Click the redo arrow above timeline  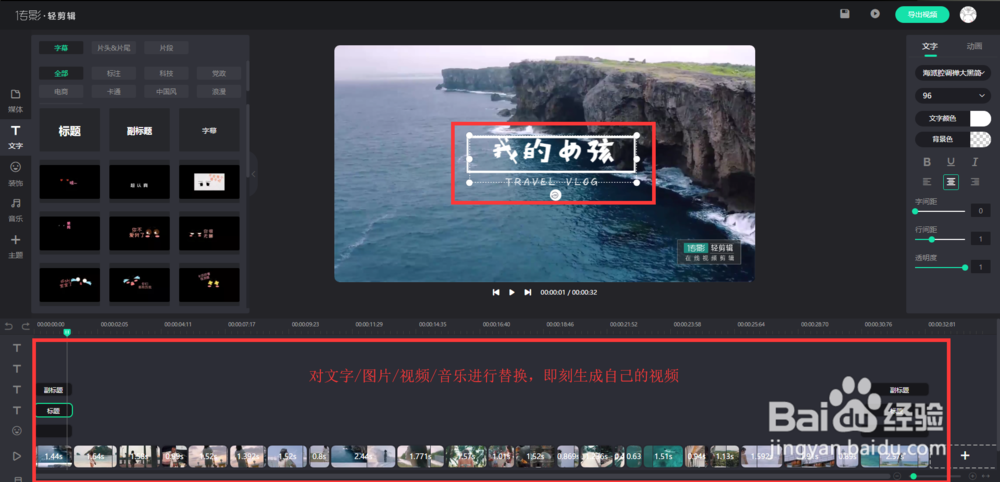[26, 326]
